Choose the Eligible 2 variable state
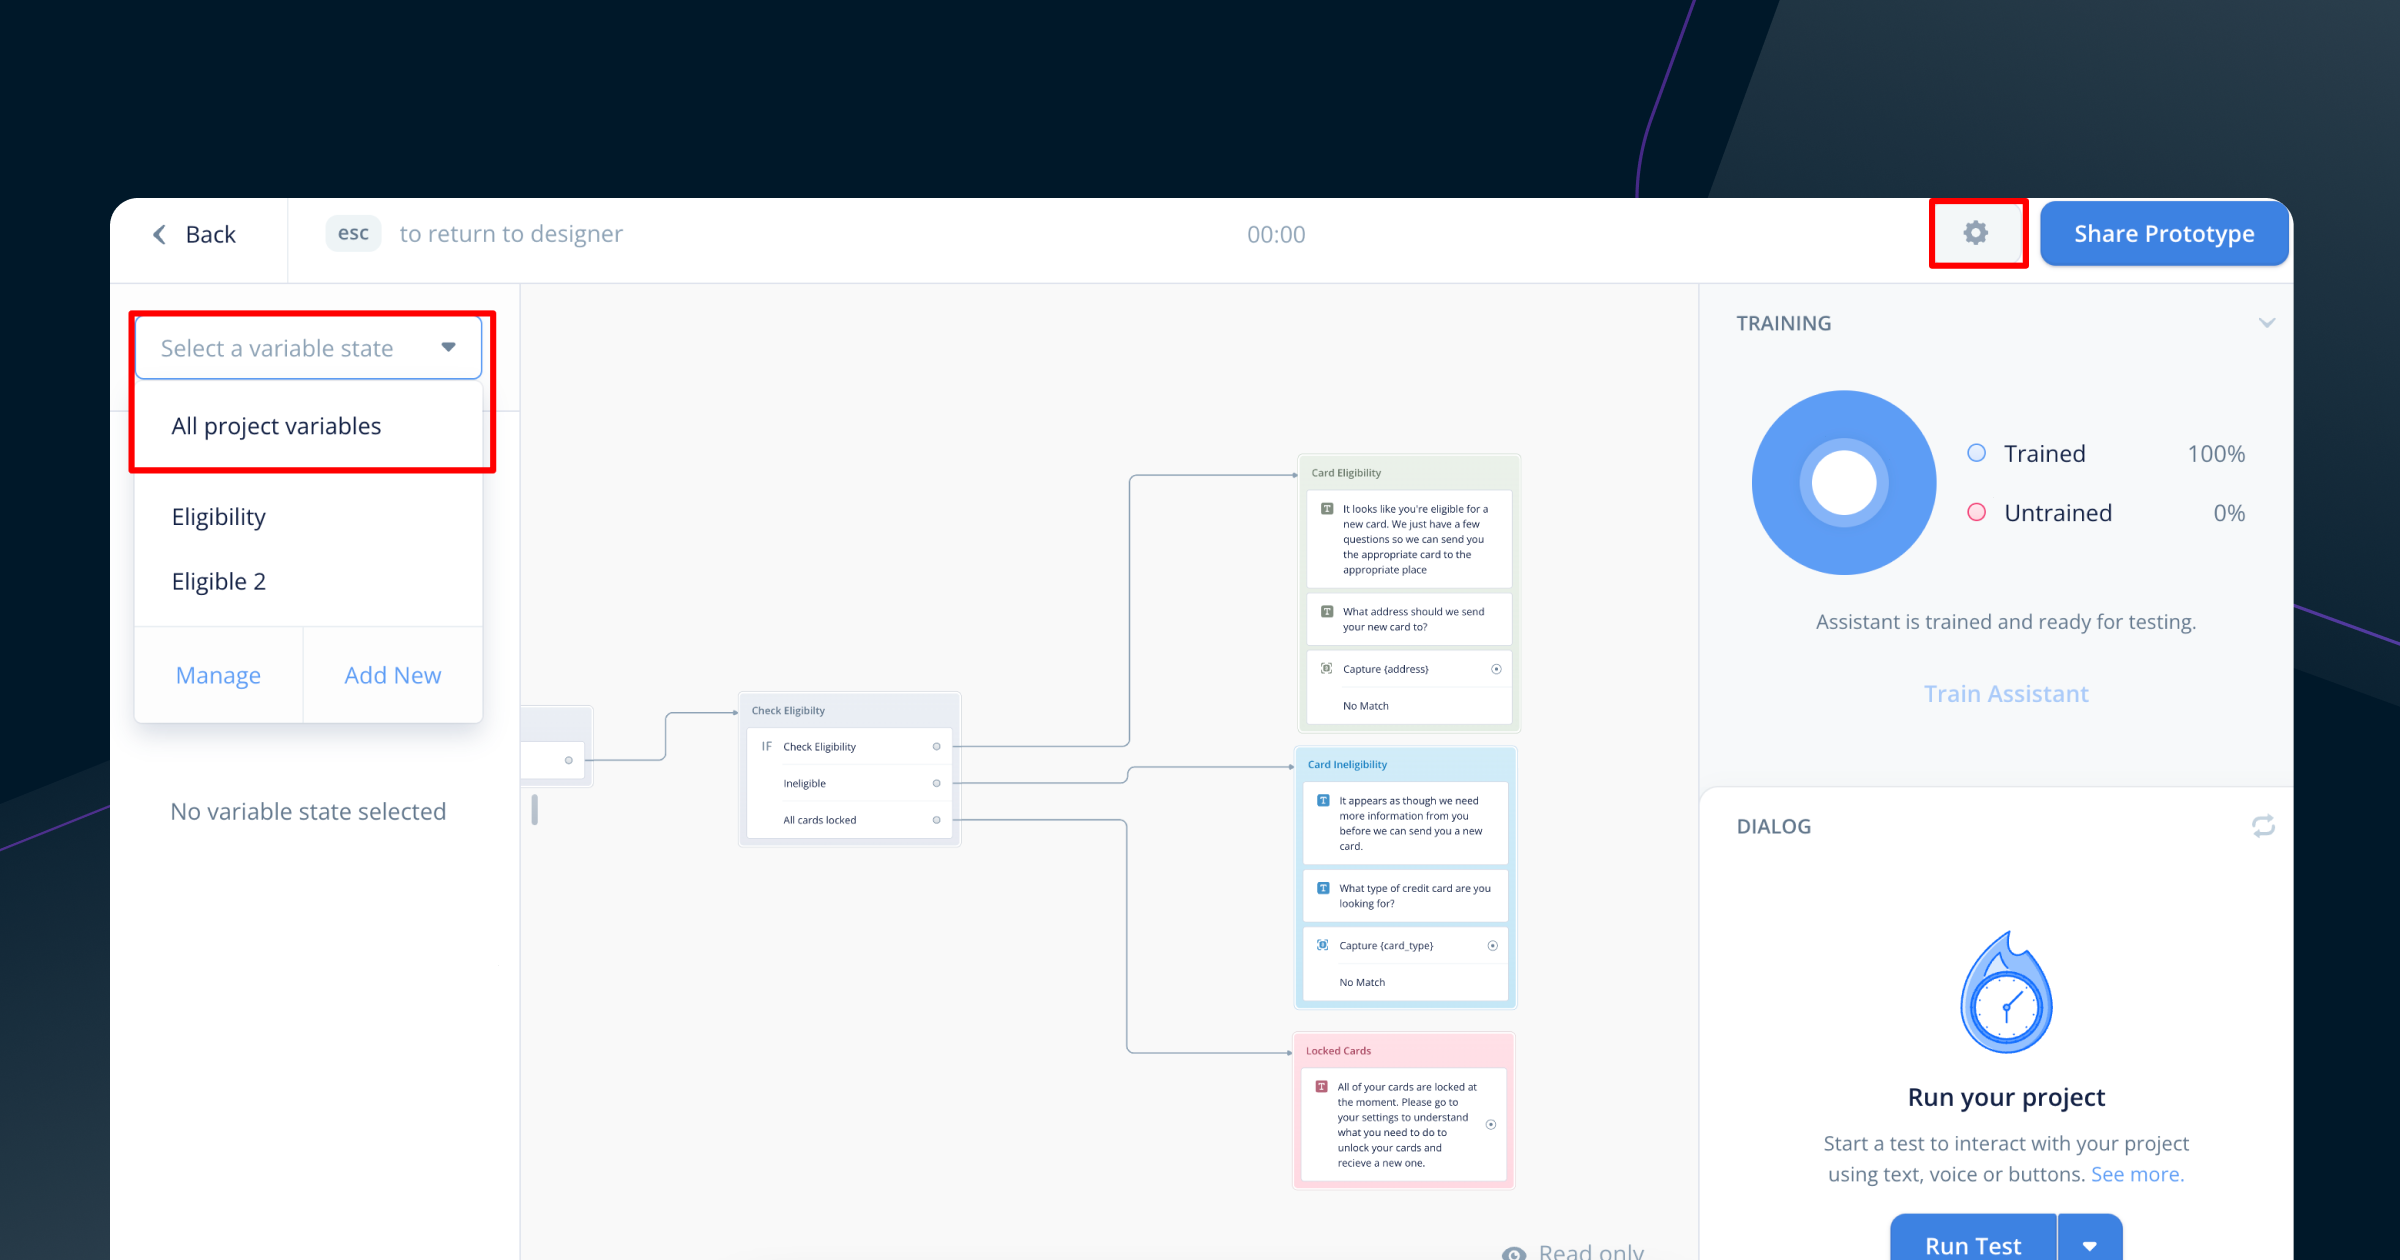This screenshot has width=2400, height=1260. [219, 581]
